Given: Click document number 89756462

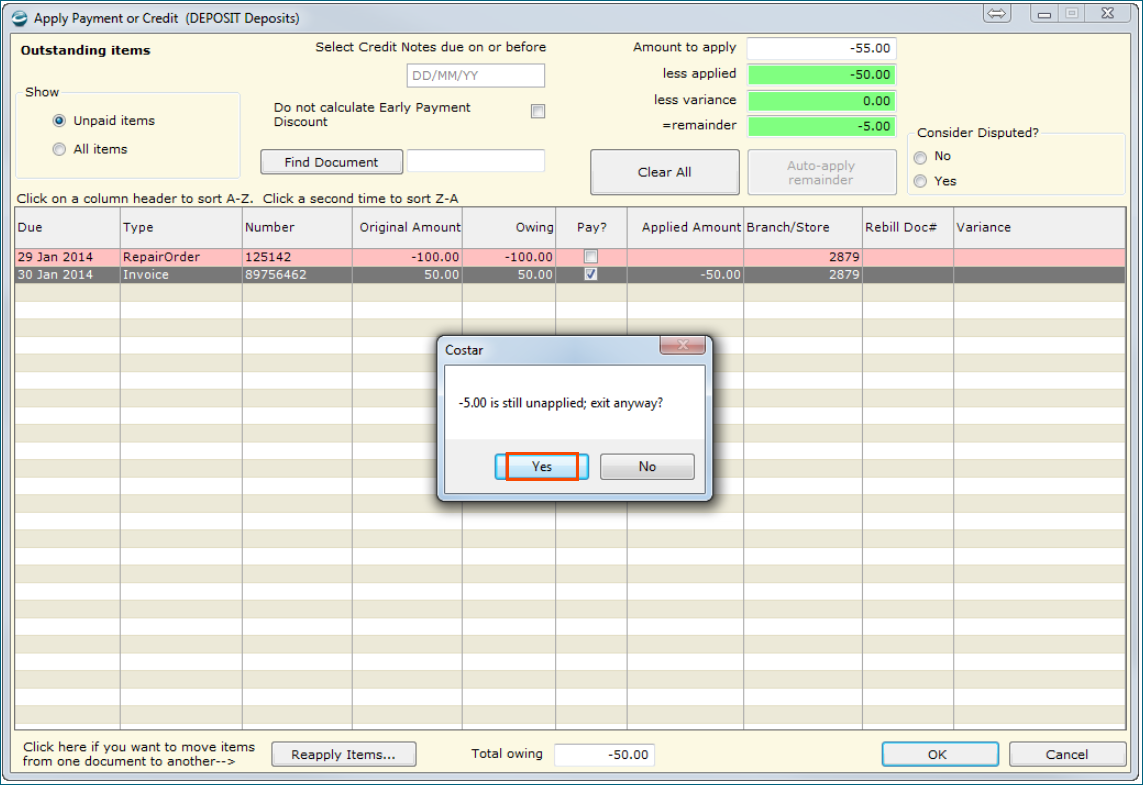Looking at the screenshot, I should click(x=297, y=274).
